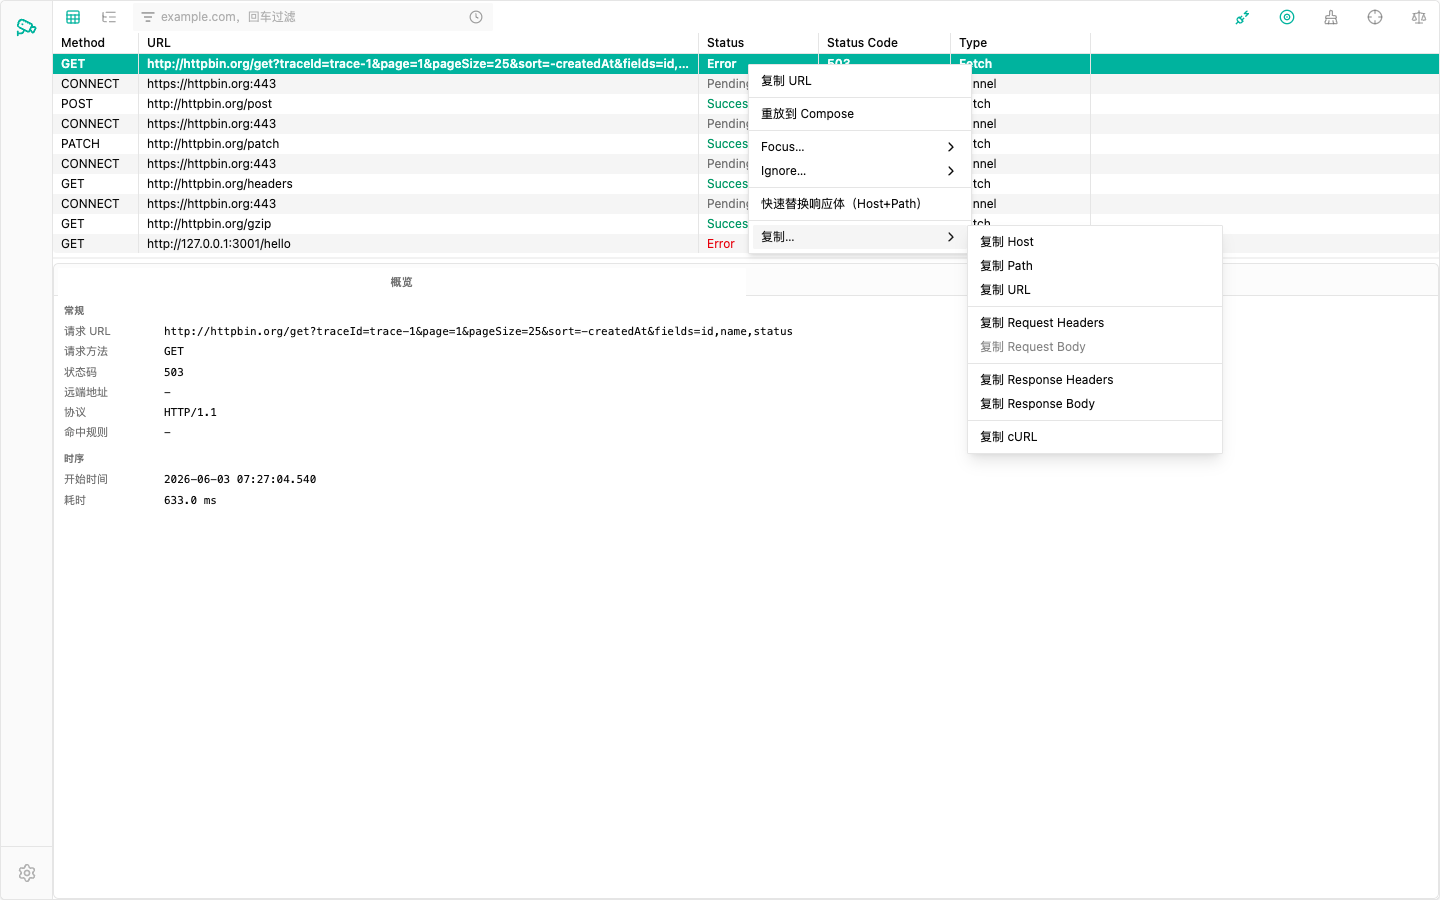Select 复制 Response Headers
Screen dimensions: 1440x900
click(x=1095, y=380)
